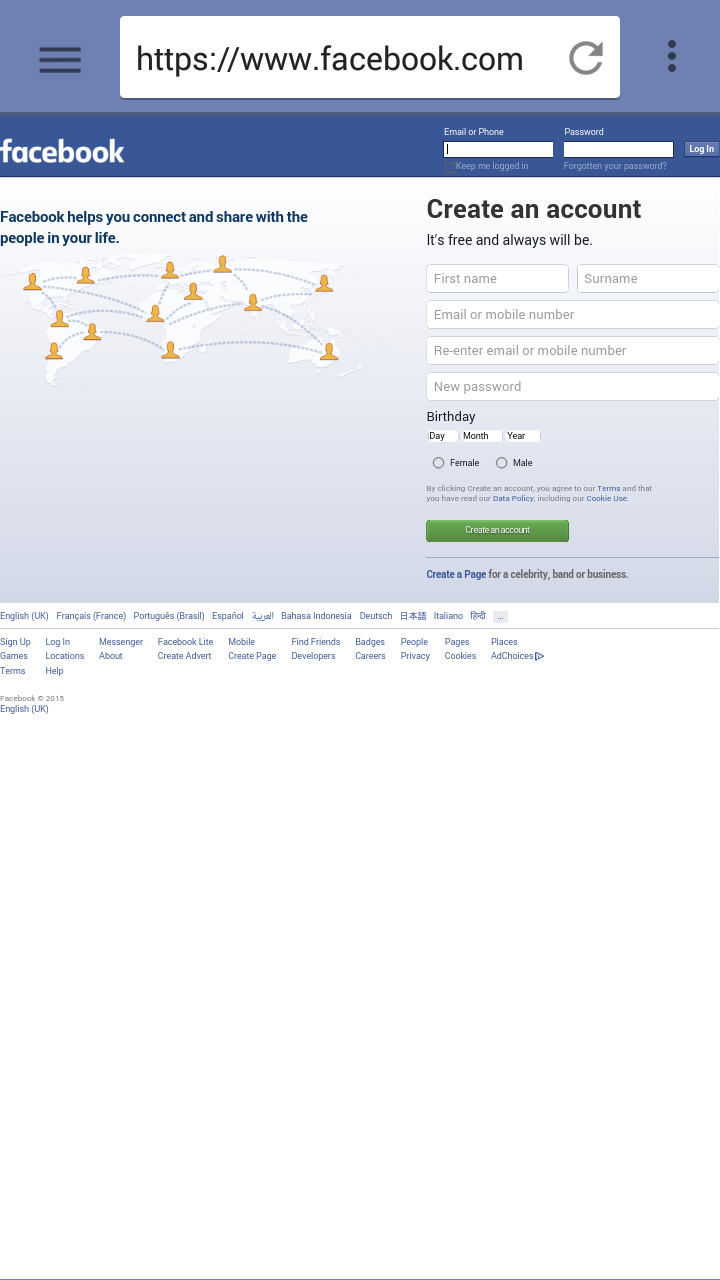Select English (UK) in the language row
Viewport: 720px width, 1280px height.
coord(24,616)
